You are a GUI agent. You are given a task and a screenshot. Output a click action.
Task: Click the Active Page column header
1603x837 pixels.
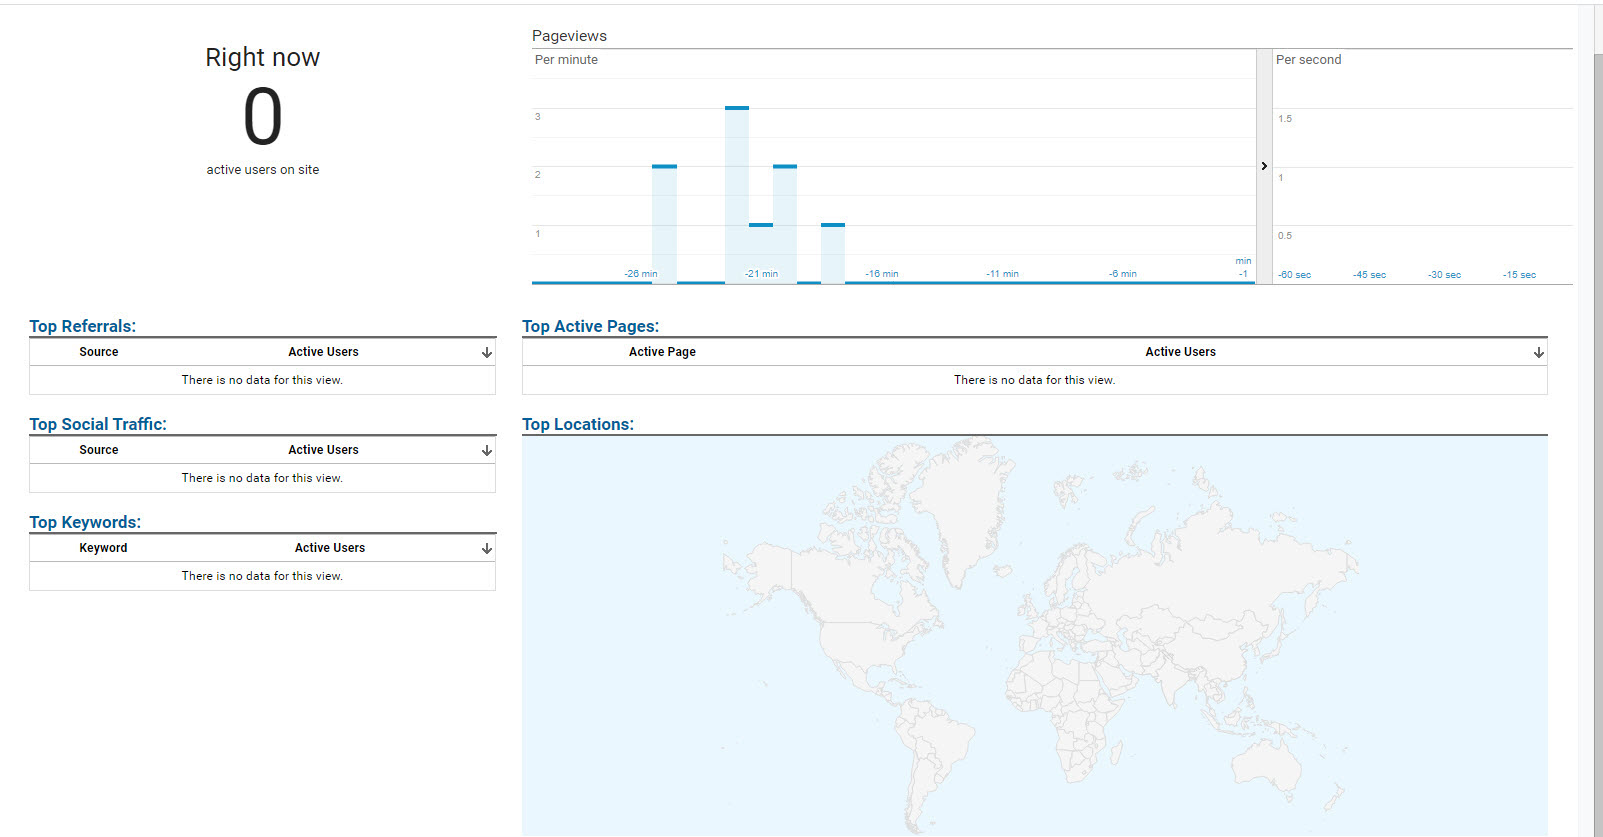pyautogui.click(x=662, y=352)
